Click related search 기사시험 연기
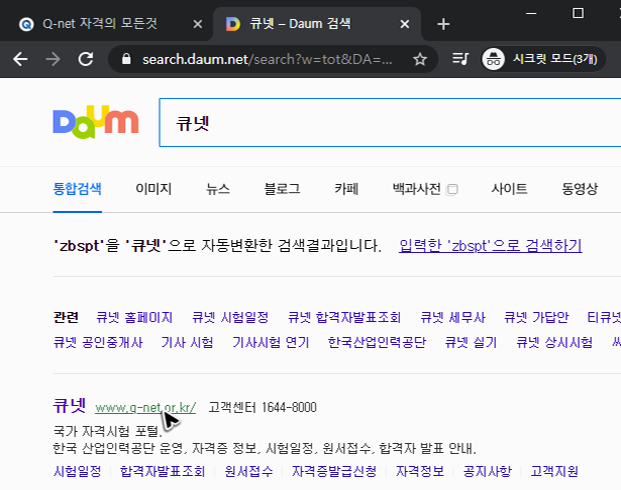This screenshot has width=621, height=490. coord(270,342)
